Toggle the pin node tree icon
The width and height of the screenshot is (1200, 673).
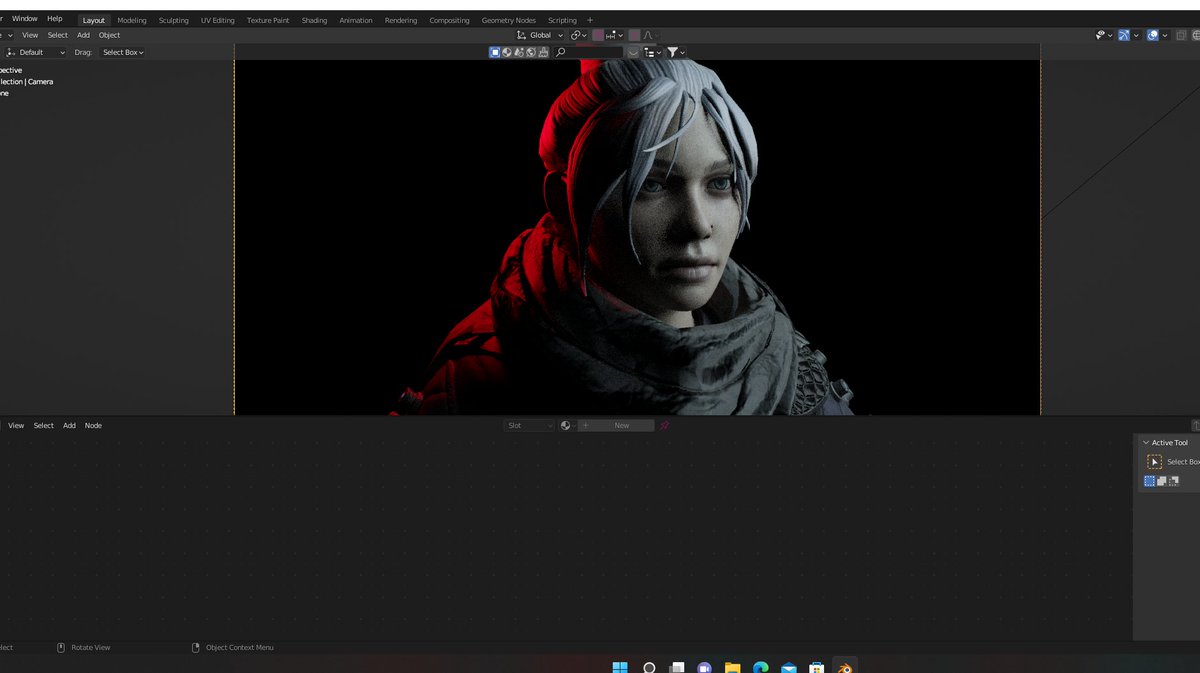pyautogui.click(x=665, y=425)
